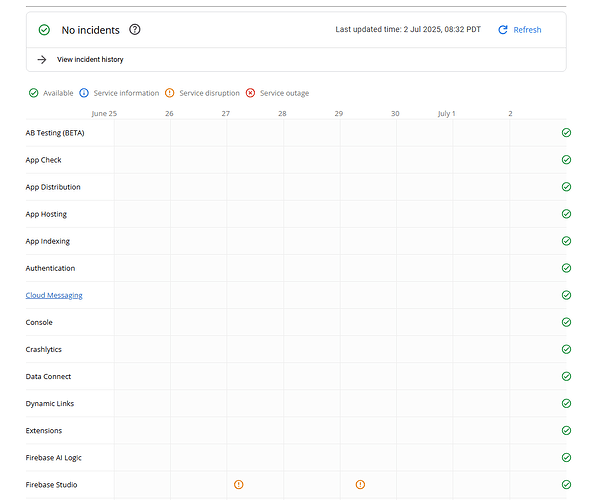Click the 2 date header
The image size is (597, 500).
point(510,113)
